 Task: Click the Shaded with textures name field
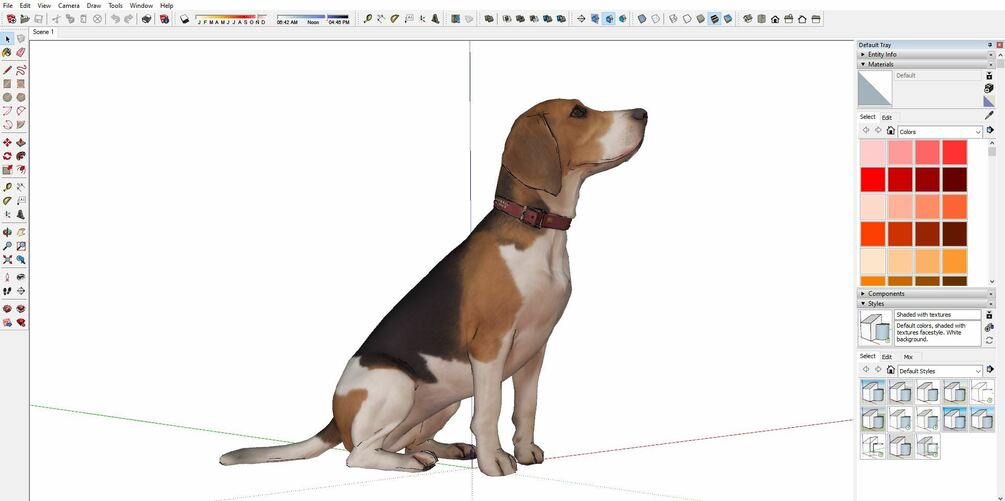(938, 315)
